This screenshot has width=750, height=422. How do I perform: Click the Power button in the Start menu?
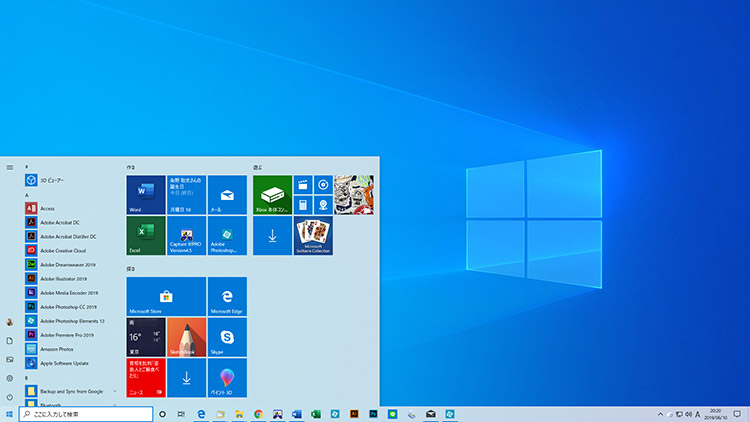[x=9, y=397]
